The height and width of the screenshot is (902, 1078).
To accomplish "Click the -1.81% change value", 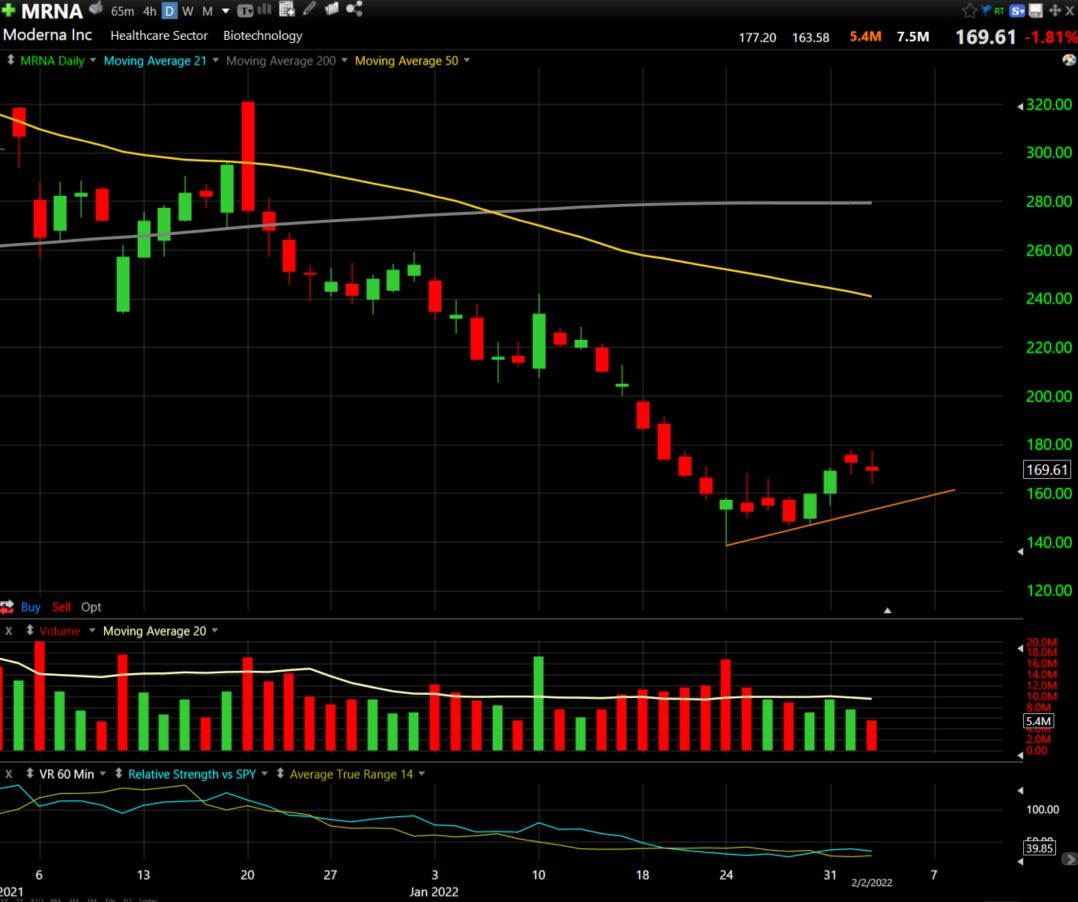I will pyautogui.click(x=1050, y=37).
